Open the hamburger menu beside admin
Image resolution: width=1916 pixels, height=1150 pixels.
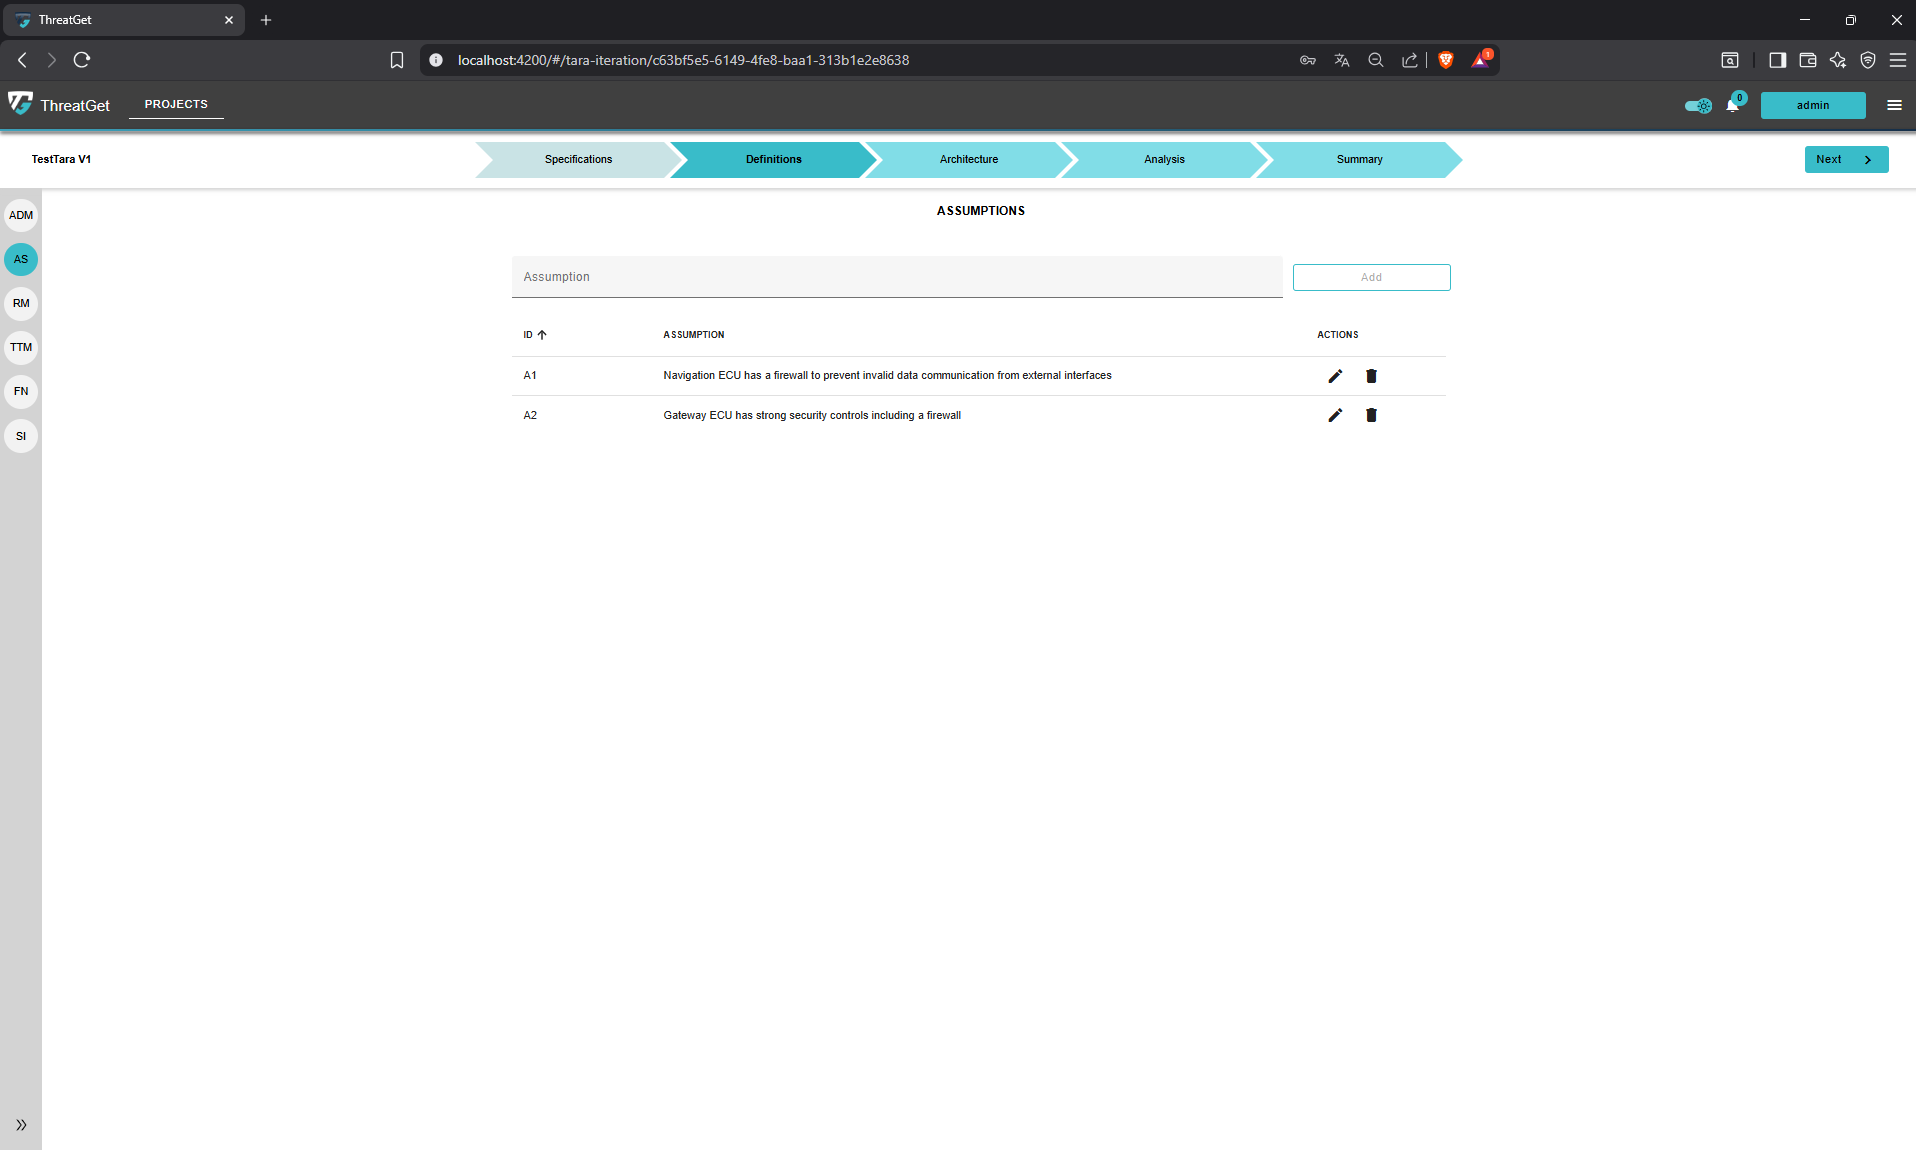coord(1894,105)
